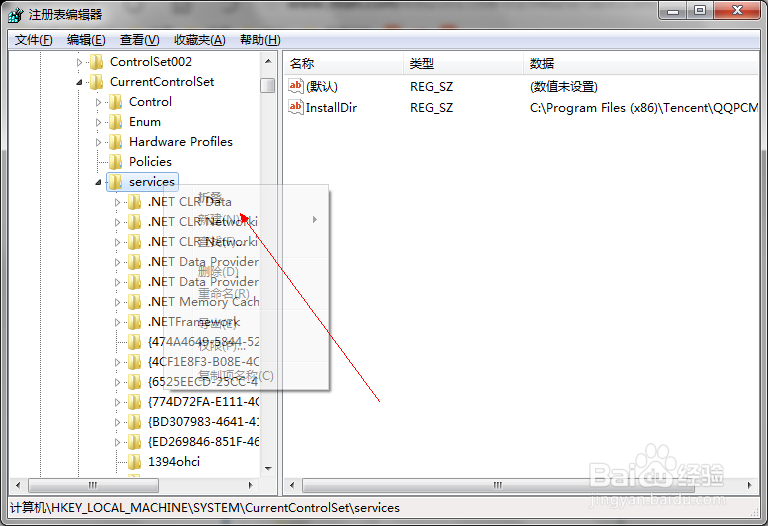Open the 收藏夹(A) menu
Screen dimensions: 768x526
tap(200, 40)
